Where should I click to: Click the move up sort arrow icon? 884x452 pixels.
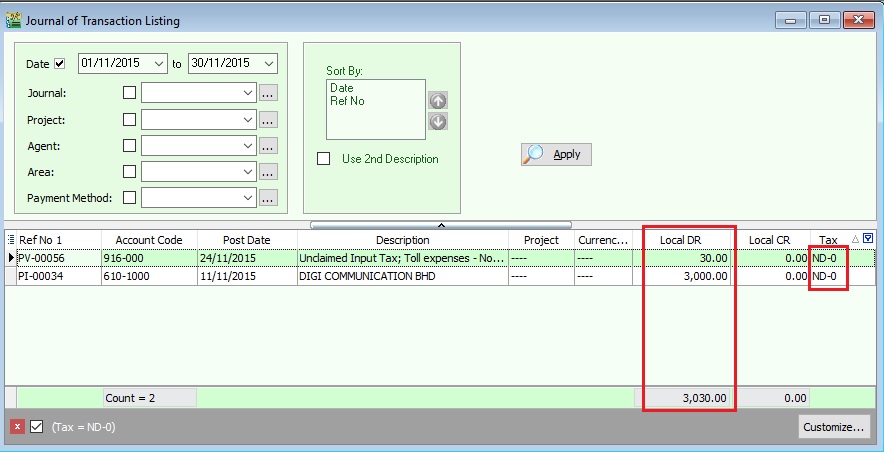[x=438, y=100]
